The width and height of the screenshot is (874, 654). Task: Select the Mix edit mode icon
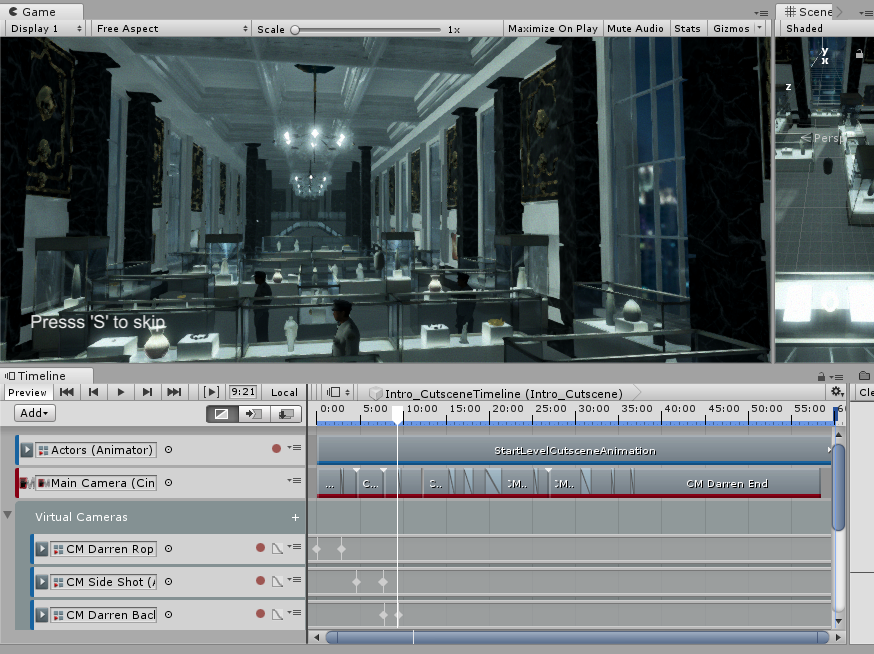[222, 414]
